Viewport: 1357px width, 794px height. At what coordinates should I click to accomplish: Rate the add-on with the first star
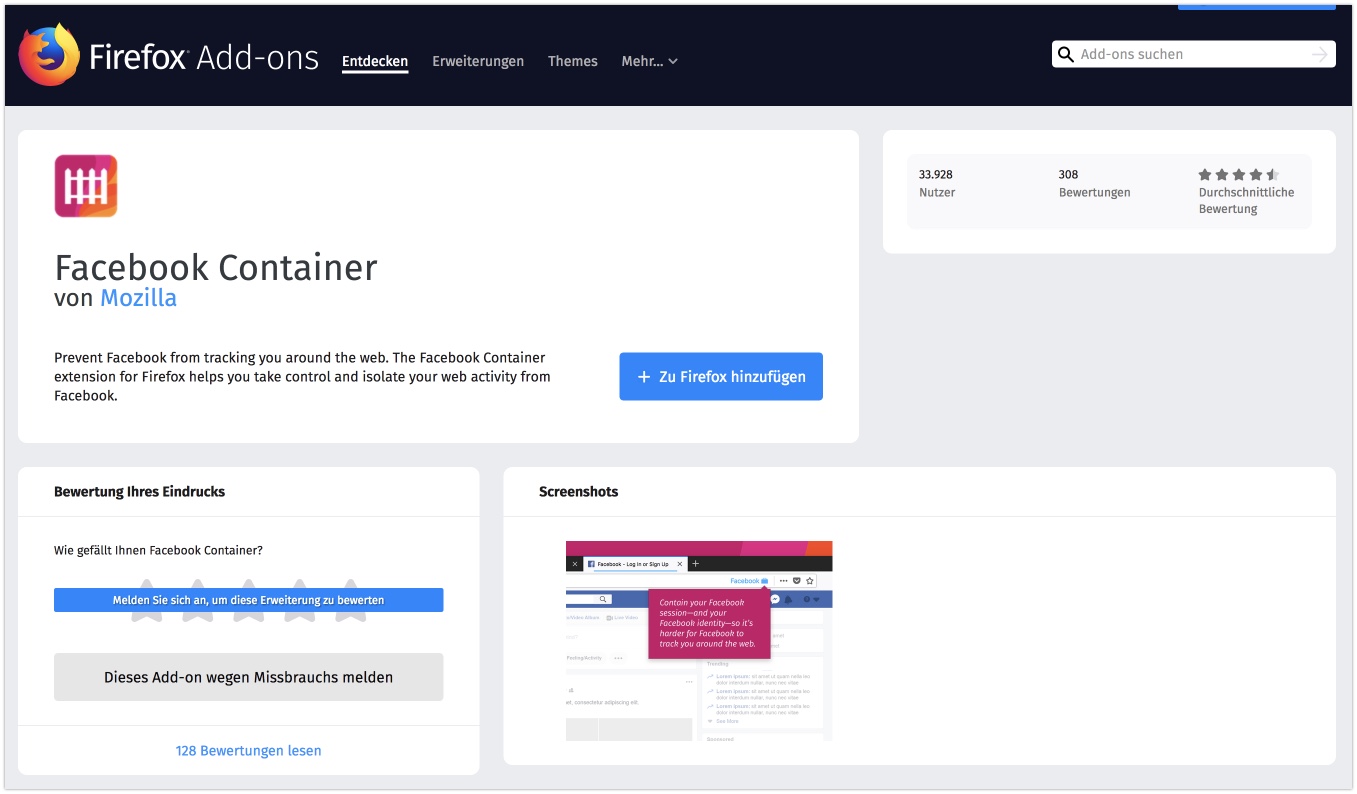point(147,616)
